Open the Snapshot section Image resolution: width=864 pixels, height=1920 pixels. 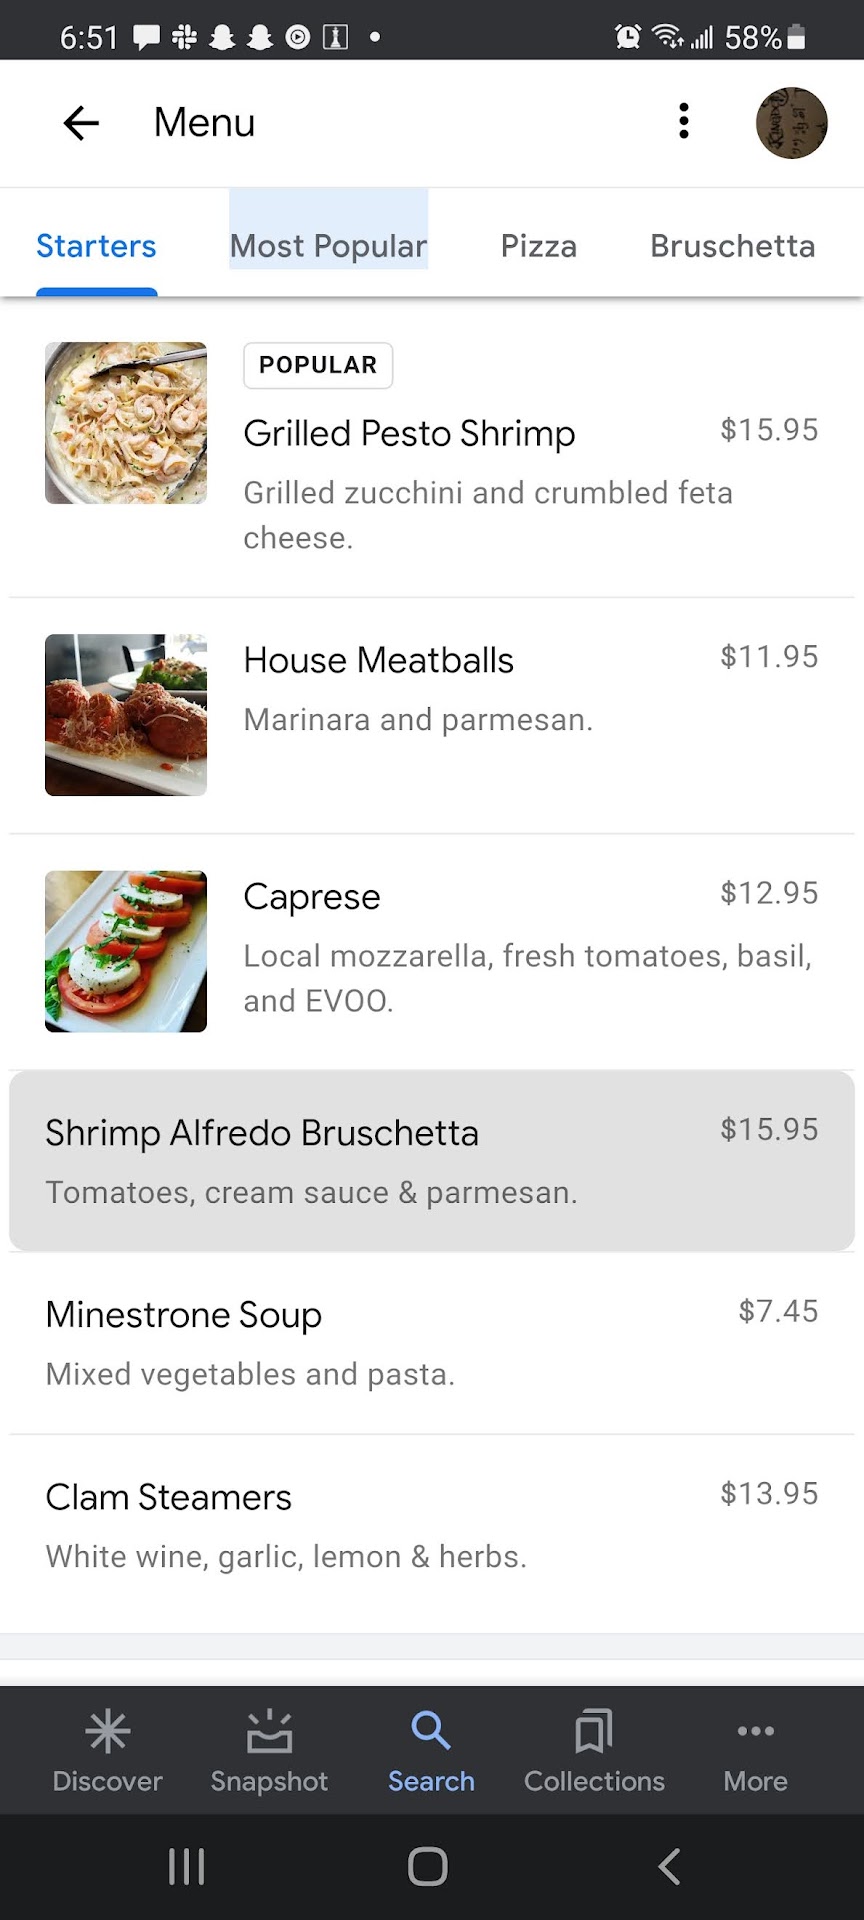tap(269, 1750)
